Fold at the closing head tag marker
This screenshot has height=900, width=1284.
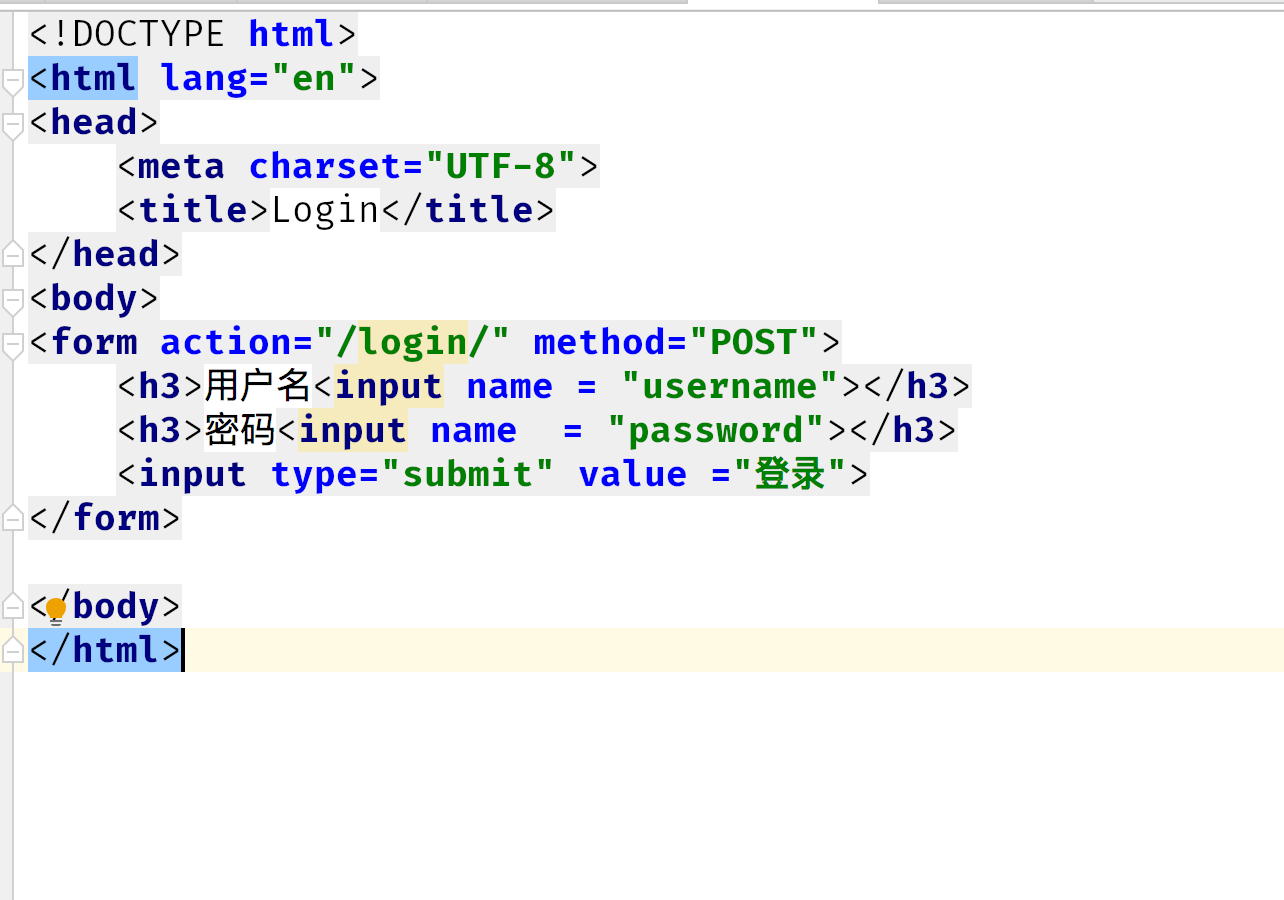(x=13, y=254)
